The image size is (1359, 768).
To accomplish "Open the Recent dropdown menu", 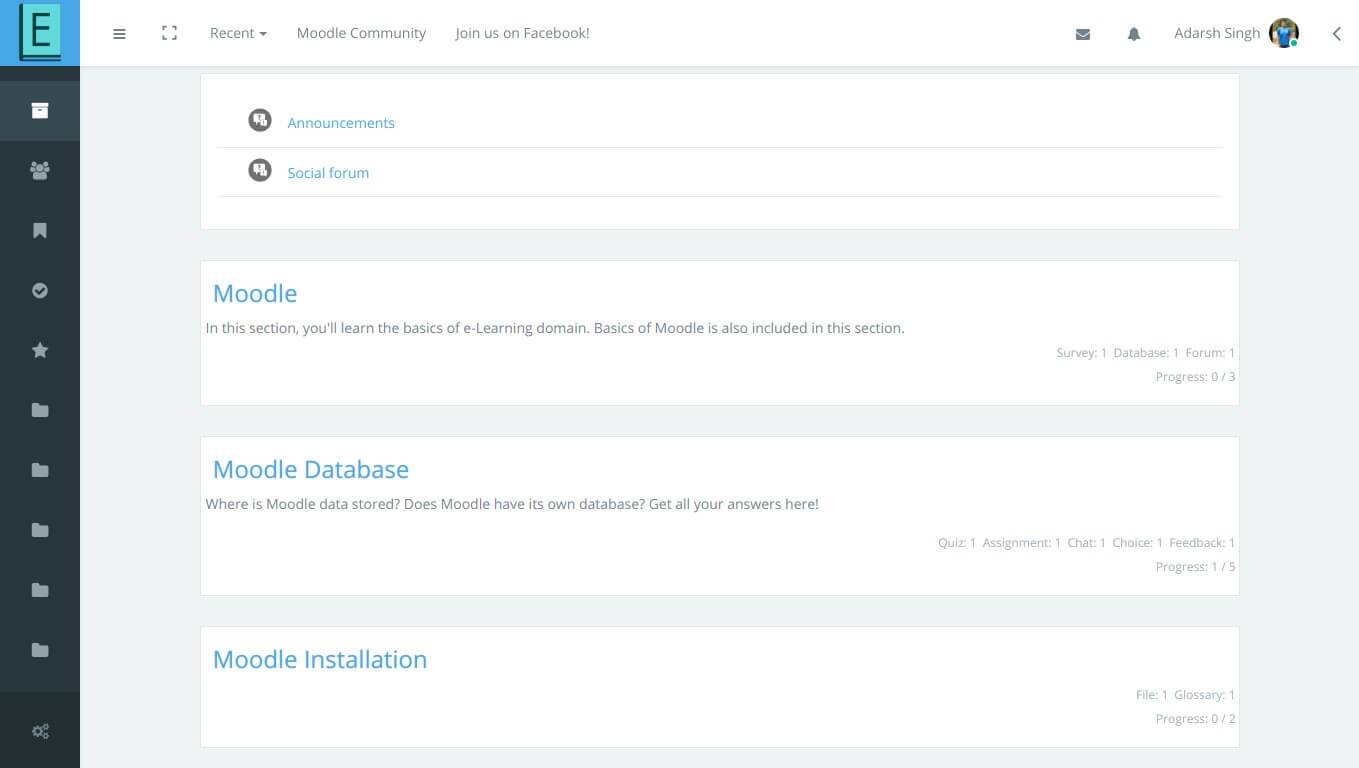I will (x=238, y=33).
